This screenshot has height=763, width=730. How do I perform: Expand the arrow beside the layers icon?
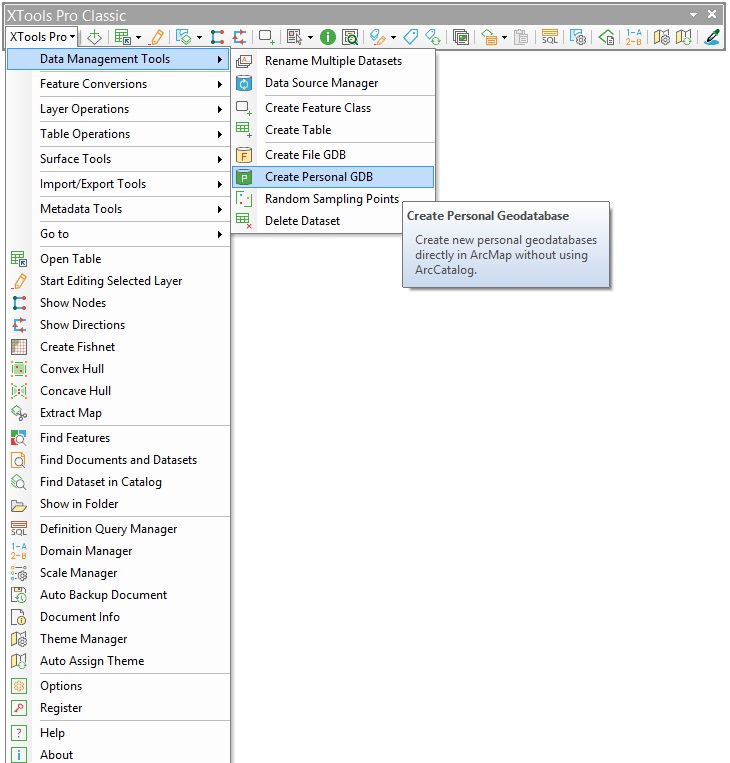(200, 37)
